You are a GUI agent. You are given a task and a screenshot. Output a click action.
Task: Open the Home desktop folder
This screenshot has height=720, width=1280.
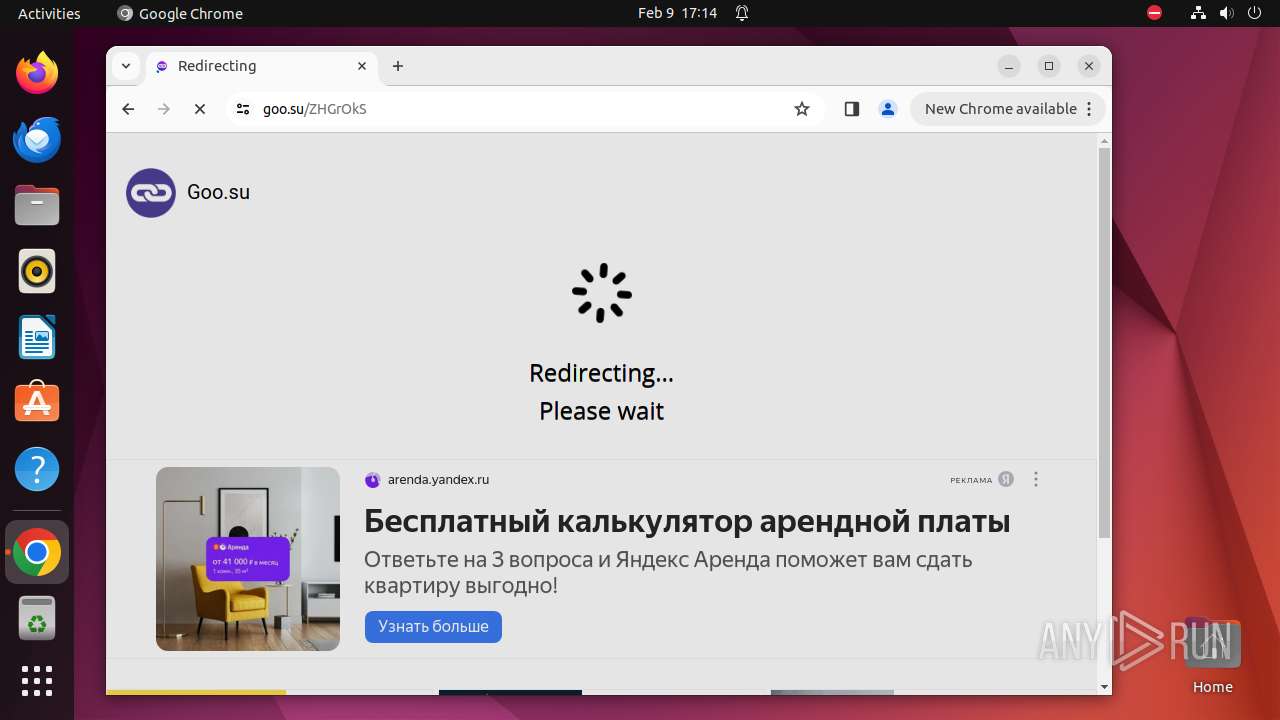1212,656
